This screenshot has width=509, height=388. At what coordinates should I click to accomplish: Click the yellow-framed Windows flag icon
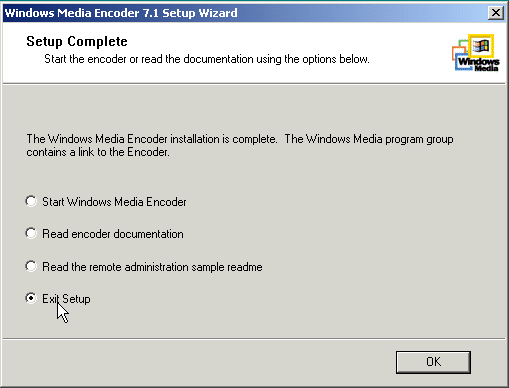(481, 46)
